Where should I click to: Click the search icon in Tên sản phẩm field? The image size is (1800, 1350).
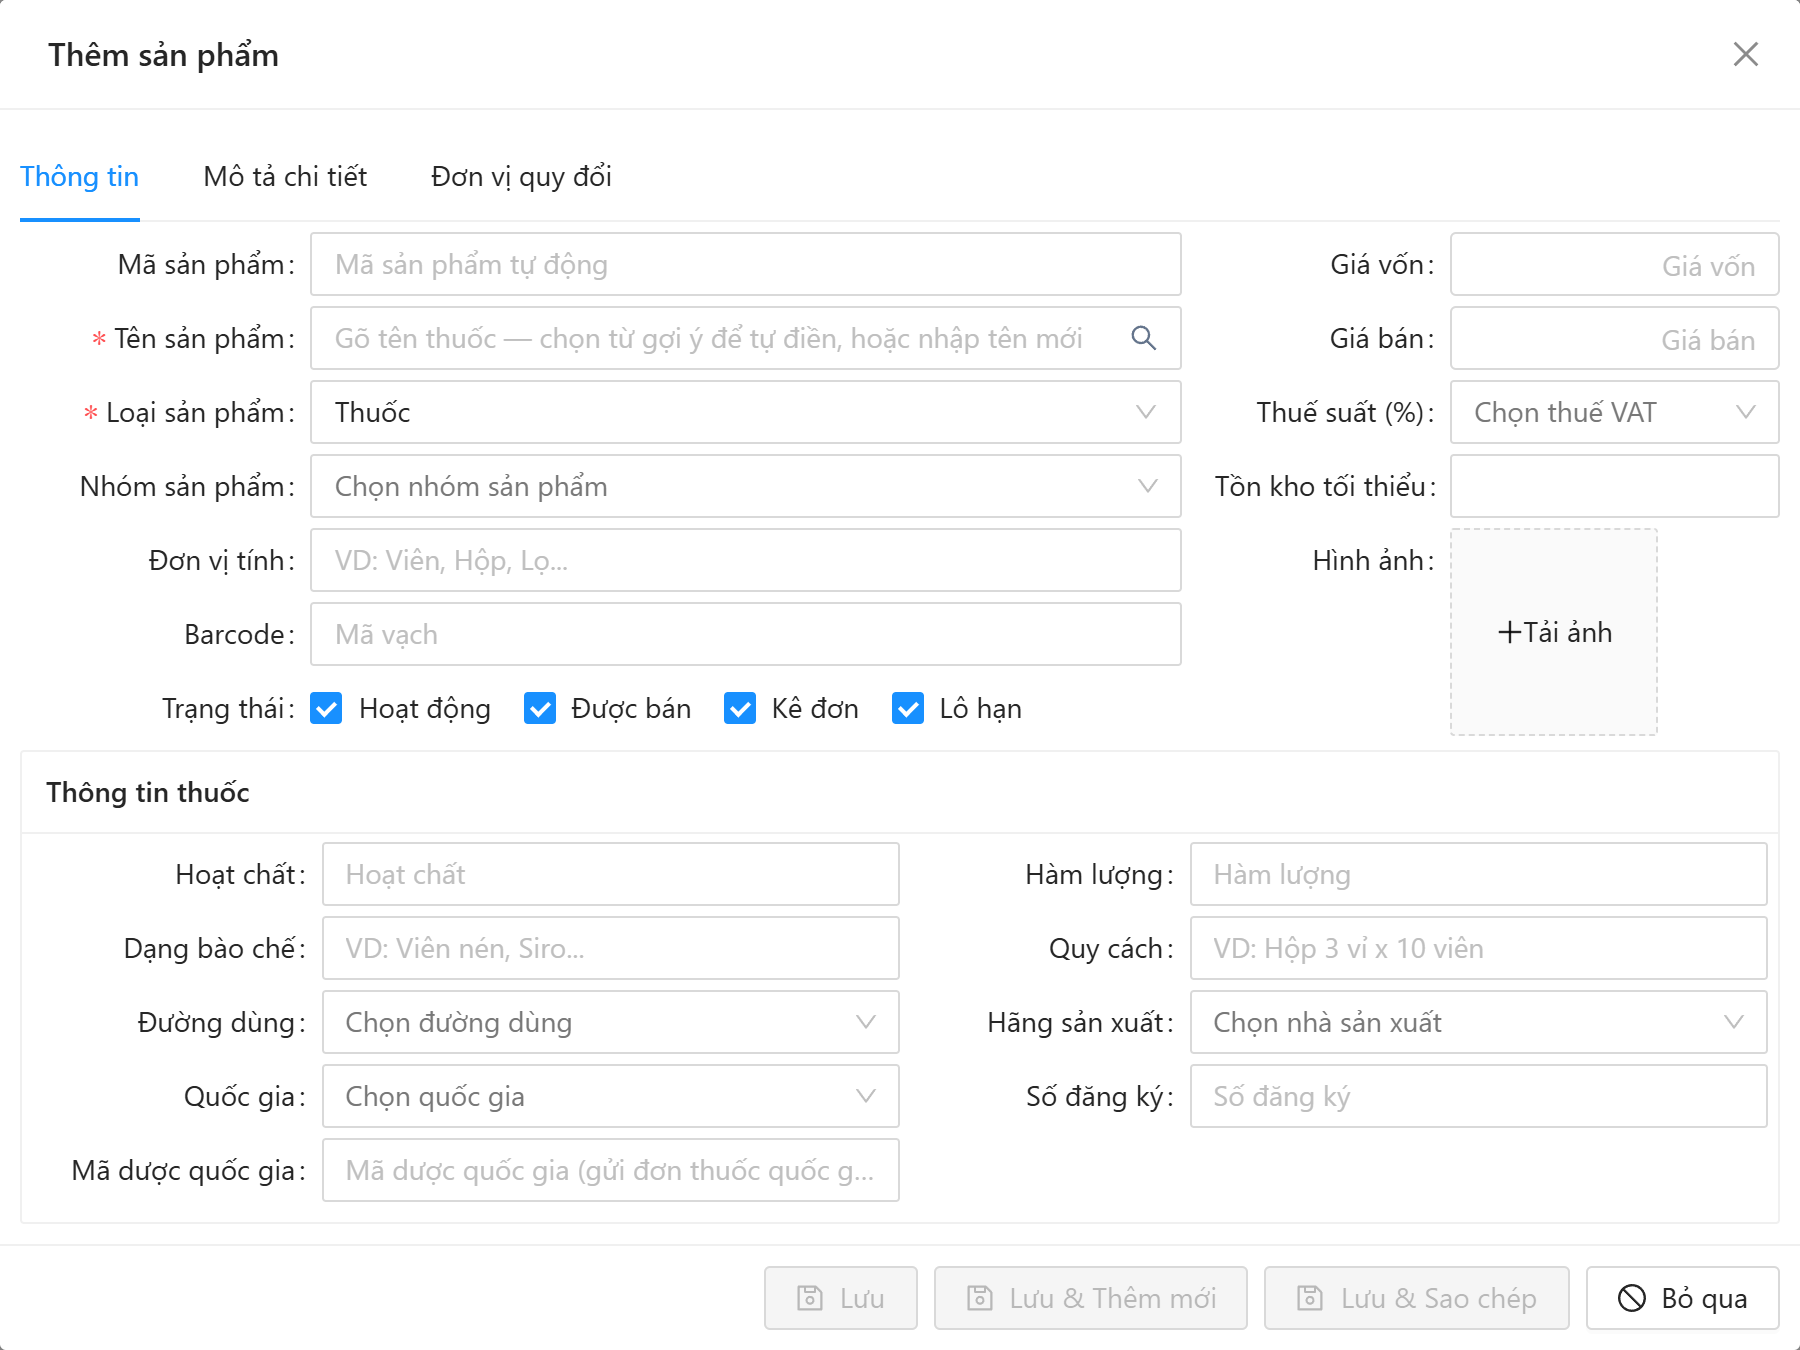coord(1144,338)
